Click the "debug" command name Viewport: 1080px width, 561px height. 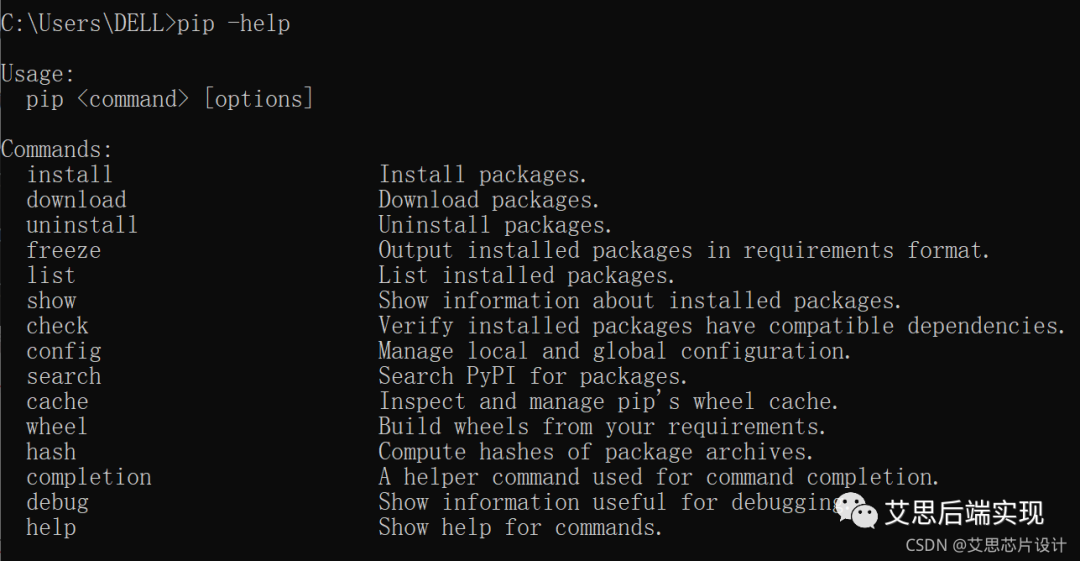click(57, 502)
